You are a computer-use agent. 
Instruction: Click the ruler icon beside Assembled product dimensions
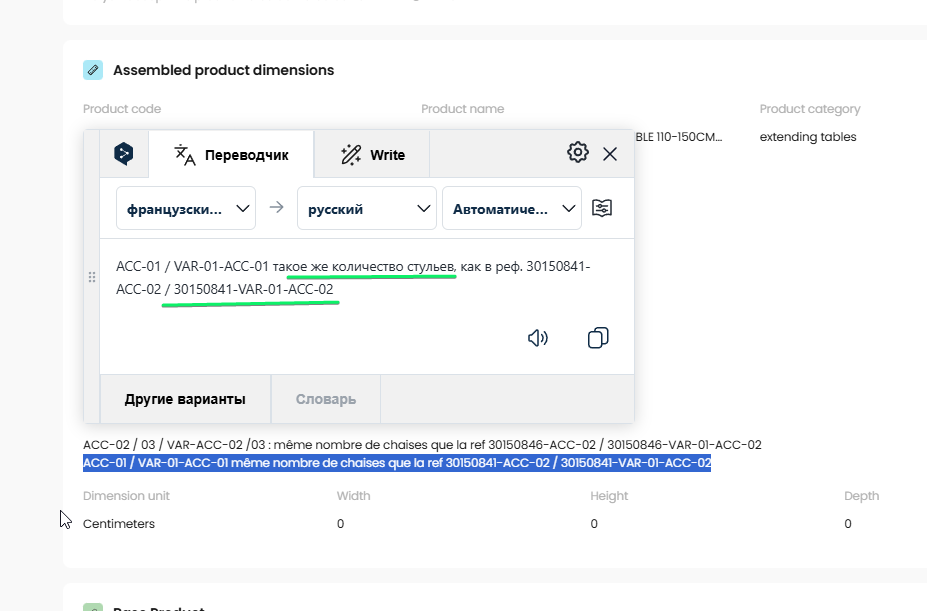coord(93,70)
